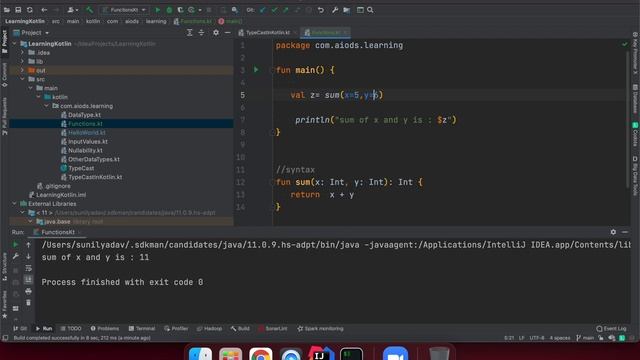Open Run panel gear settings
640x360 pixels.
(x=613, y=232)
